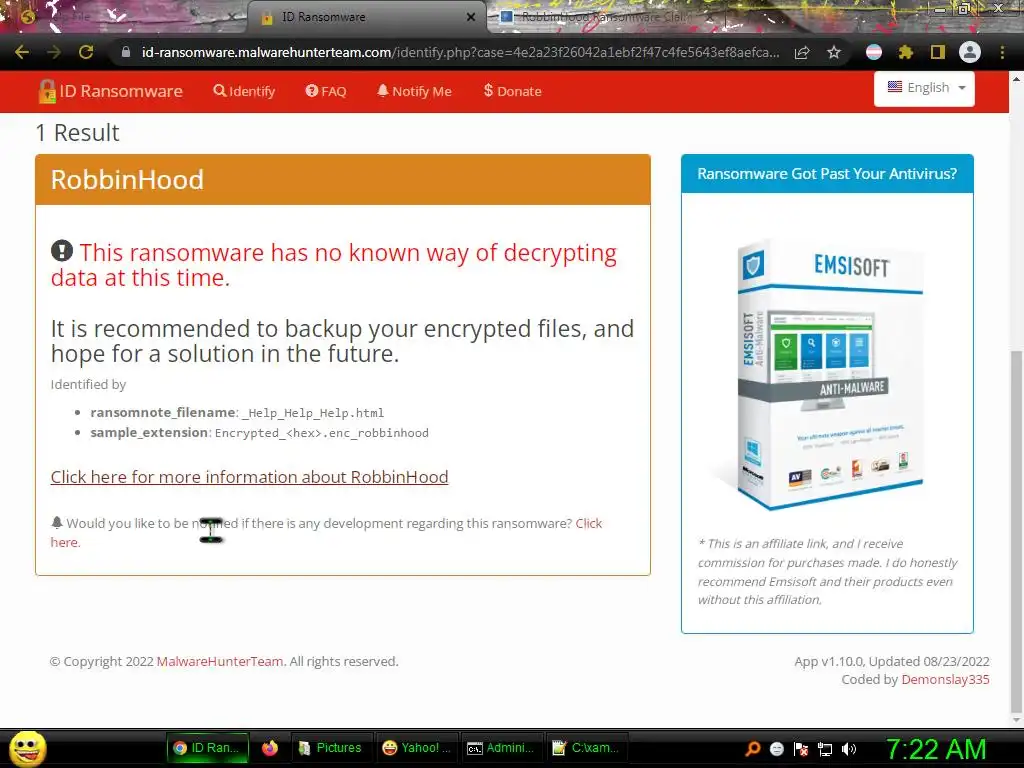
Task: Open the pink-blue striped extension icon
Action: pos(874,52)
